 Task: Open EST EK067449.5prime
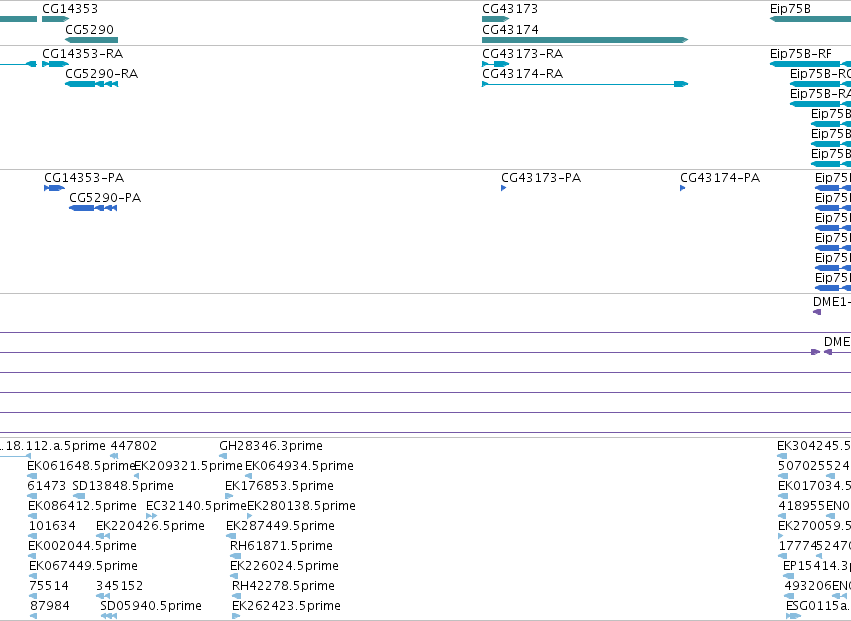click(x=84, y=566)
